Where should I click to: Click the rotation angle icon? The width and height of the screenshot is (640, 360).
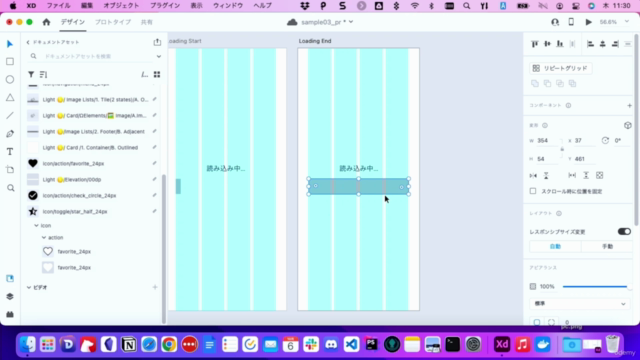tap(605, 140)
